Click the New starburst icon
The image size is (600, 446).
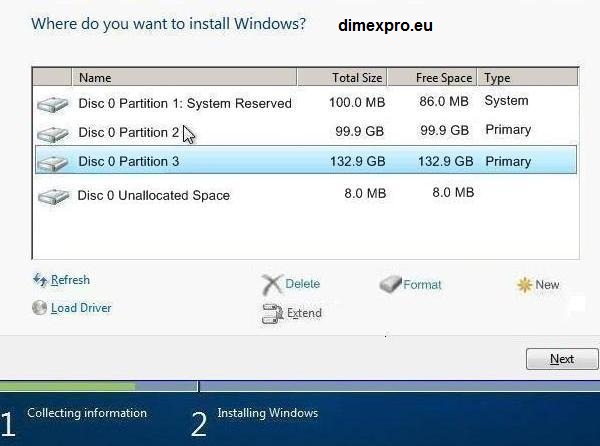point(524,285)
